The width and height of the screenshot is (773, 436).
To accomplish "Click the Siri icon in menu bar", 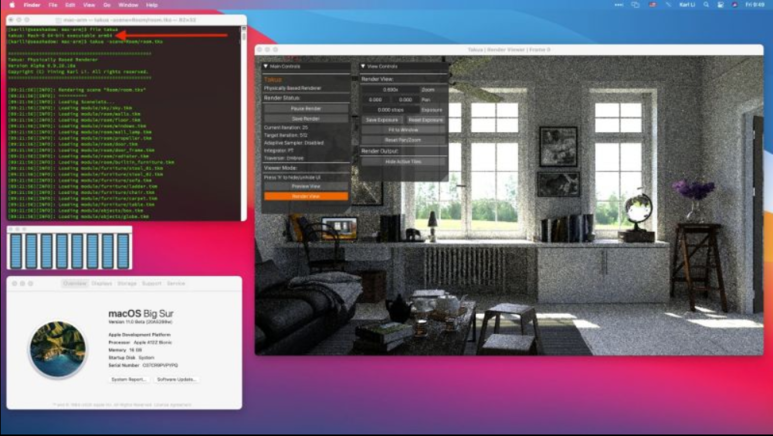I will pos(735,5).
